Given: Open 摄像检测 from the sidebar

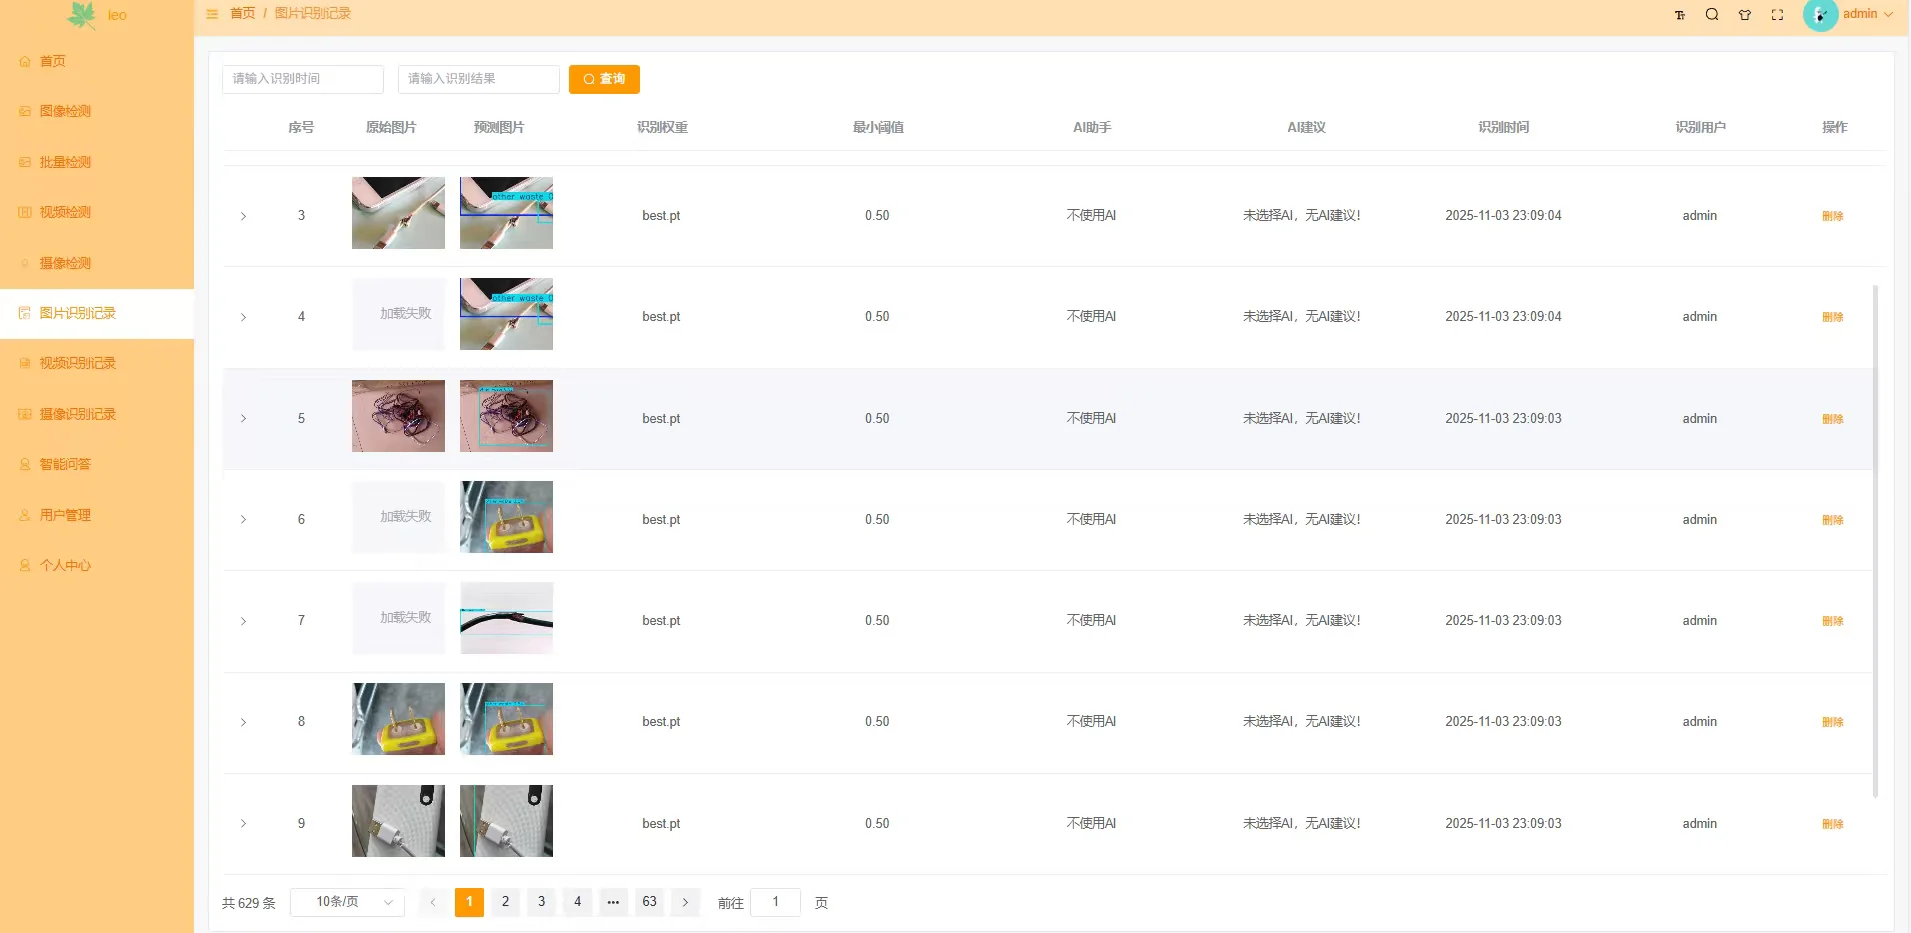Looking at the screenshot, I should (66, 262).
